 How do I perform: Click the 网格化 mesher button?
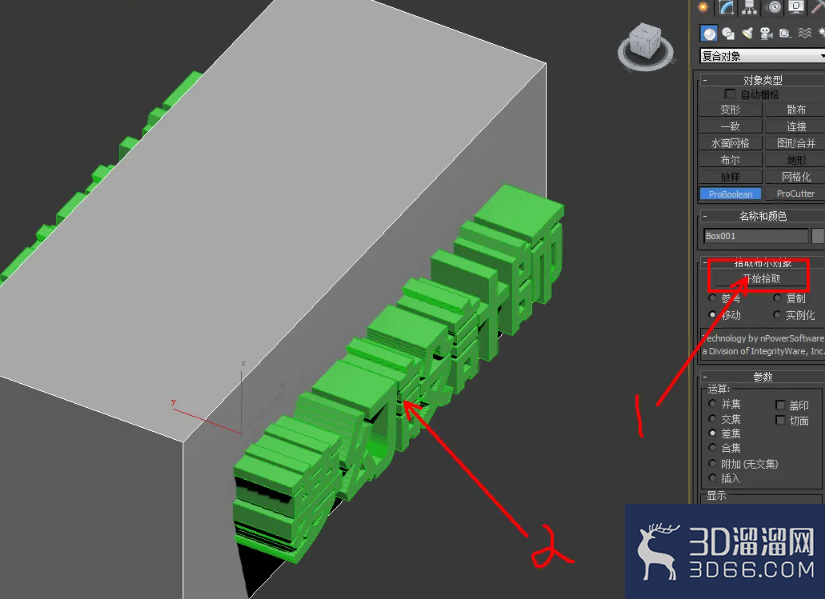(x=795, y=177)
